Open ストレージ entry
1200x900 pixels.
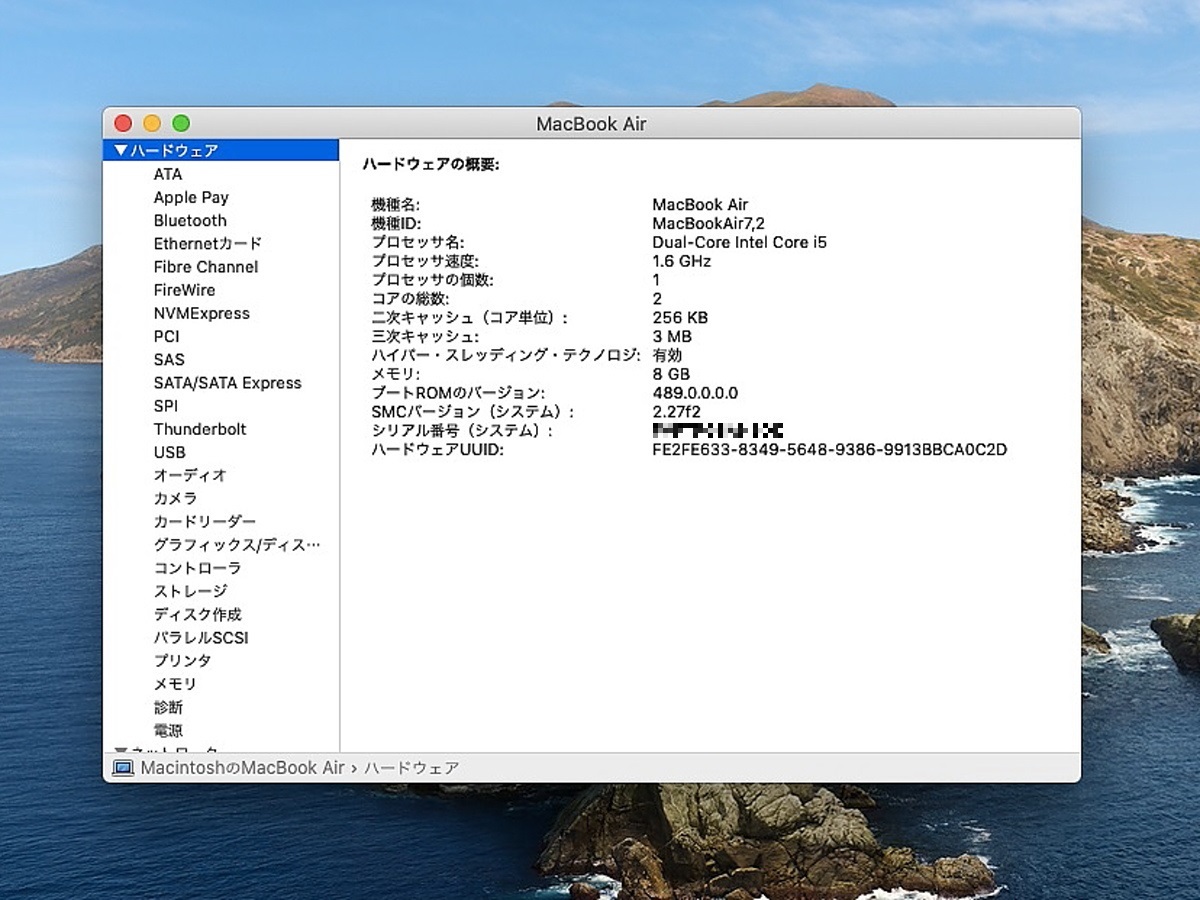190,591
